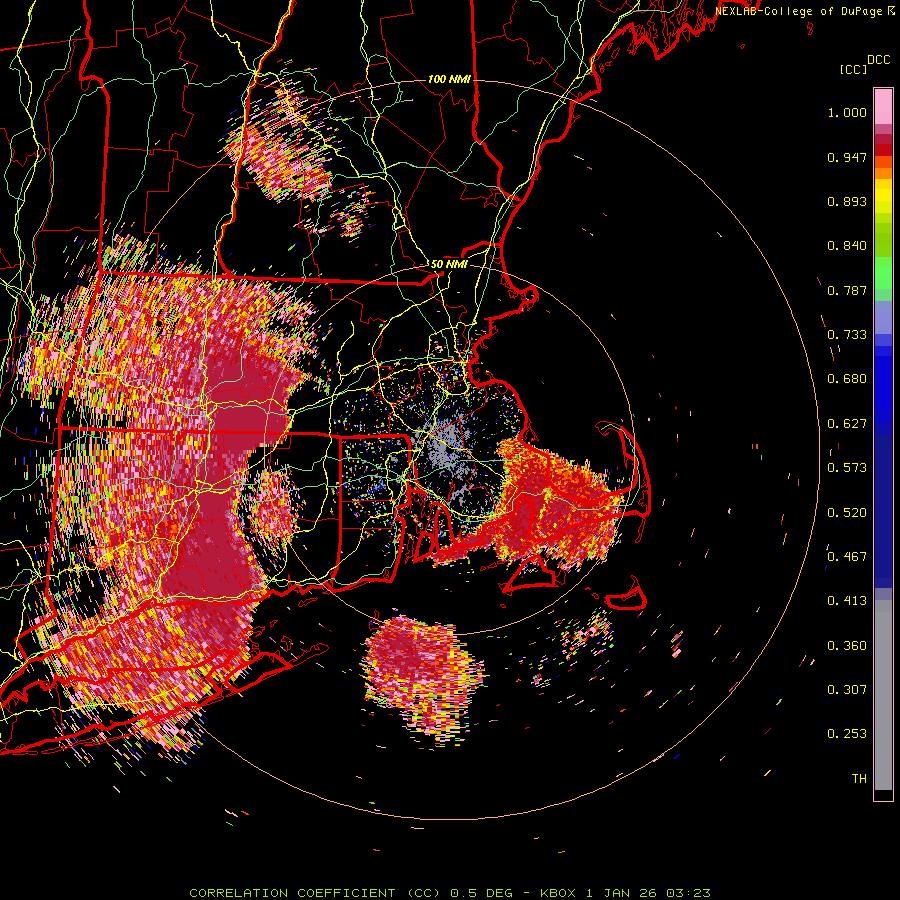Select the 0.947 scale value
Screen dimensions: 900x900
tap(847, 157)
